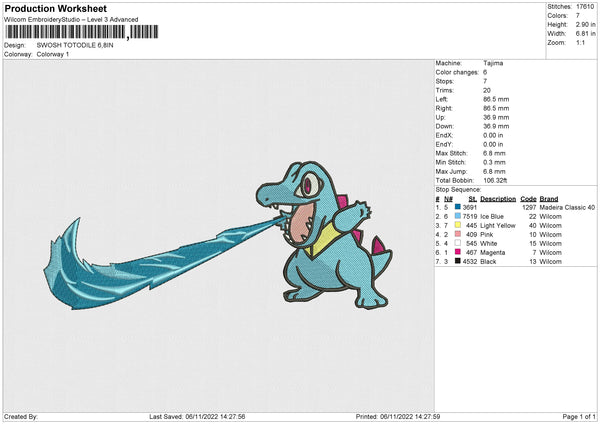The height and width of the screenshot is (424, 600).
Task: Click the blue water swoosh in the design
Action: pos(163,263)
